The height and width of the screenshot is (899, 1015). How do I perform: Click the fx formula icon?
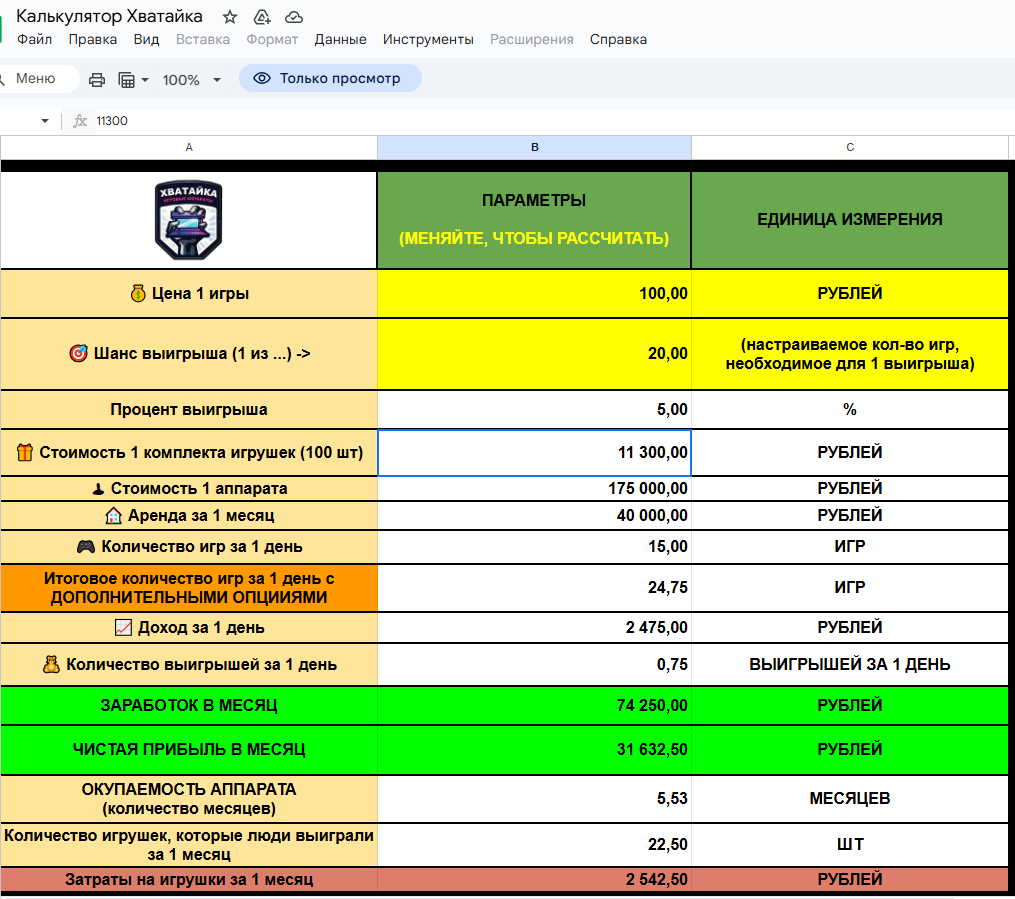pyautogui.click(x=81, y=121)
